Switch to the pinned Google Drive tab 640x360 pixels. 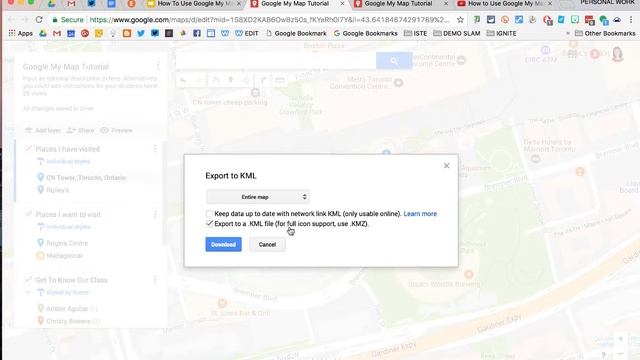click(51, 4)
